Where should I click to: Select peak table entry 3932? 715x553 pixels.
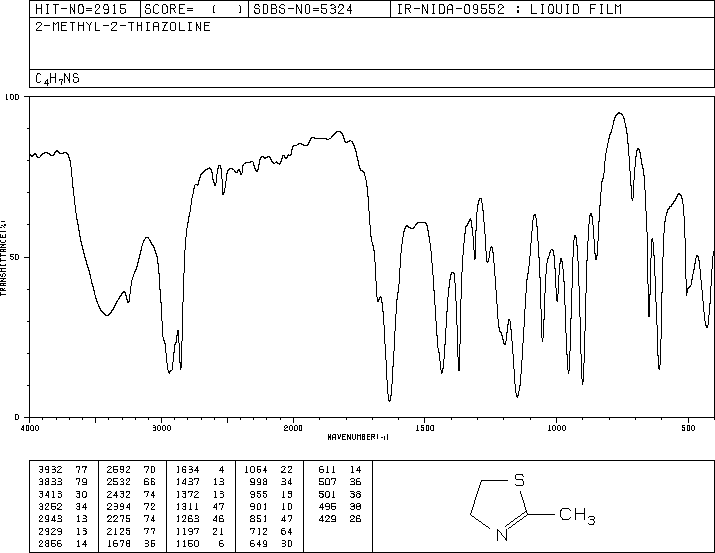coord(50,470)
